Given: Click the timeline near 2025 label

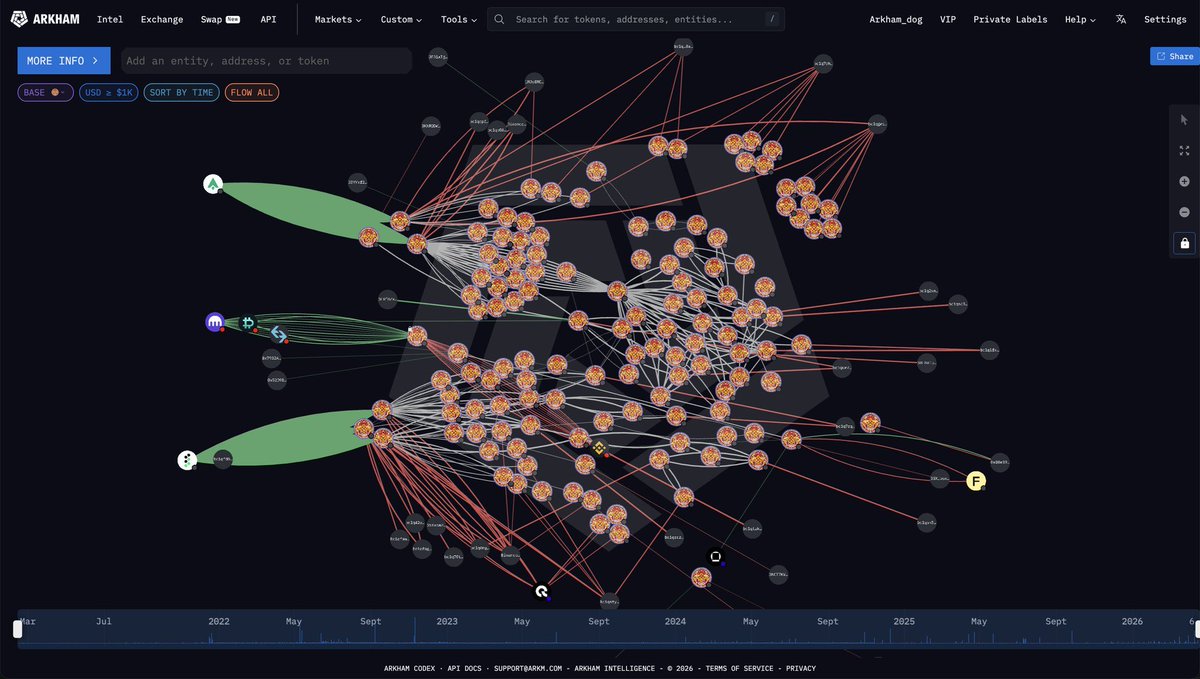Looking at the screenshot, I should (x=904, y=621).
